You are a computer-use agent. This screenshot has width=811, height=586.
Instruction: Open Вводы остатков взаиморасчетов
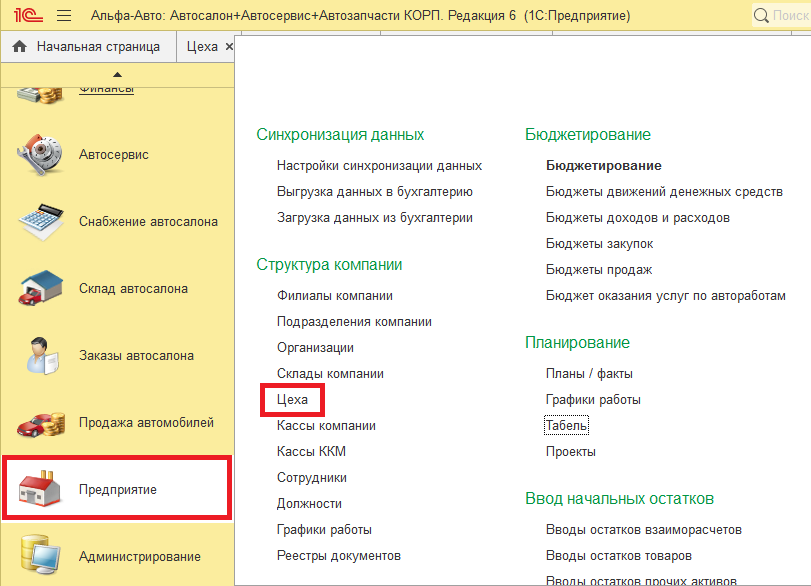[x=644, y=529]
